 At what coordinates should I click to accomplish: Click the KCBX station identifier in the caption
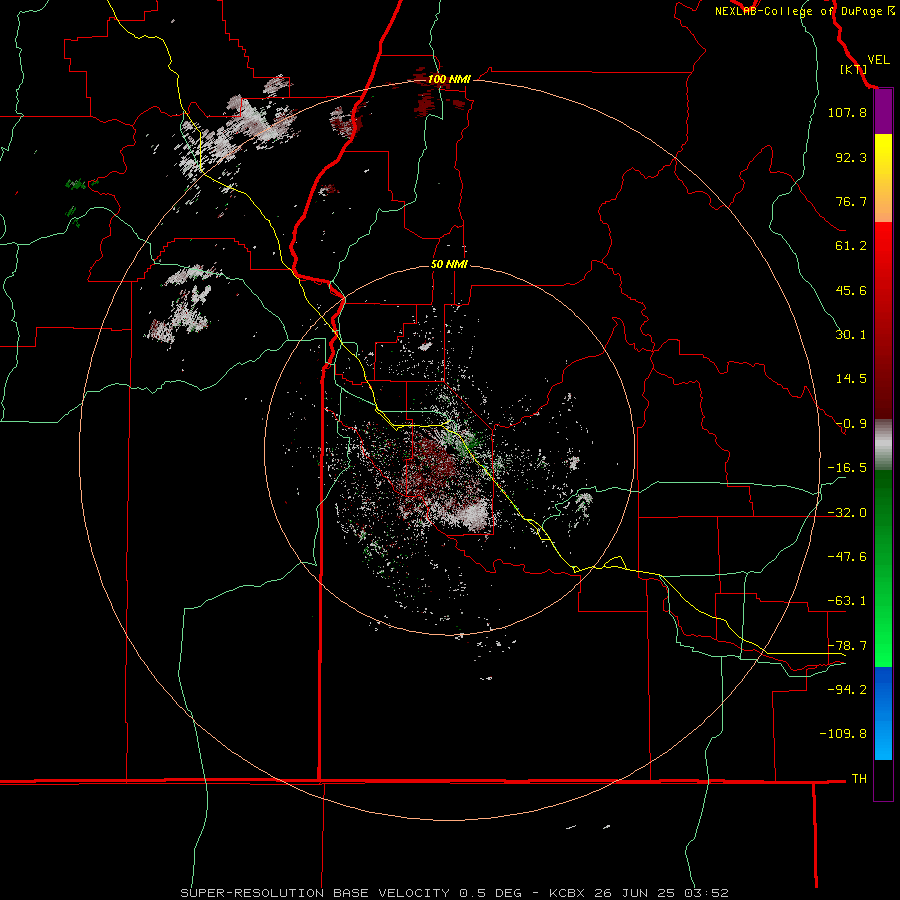567,893
